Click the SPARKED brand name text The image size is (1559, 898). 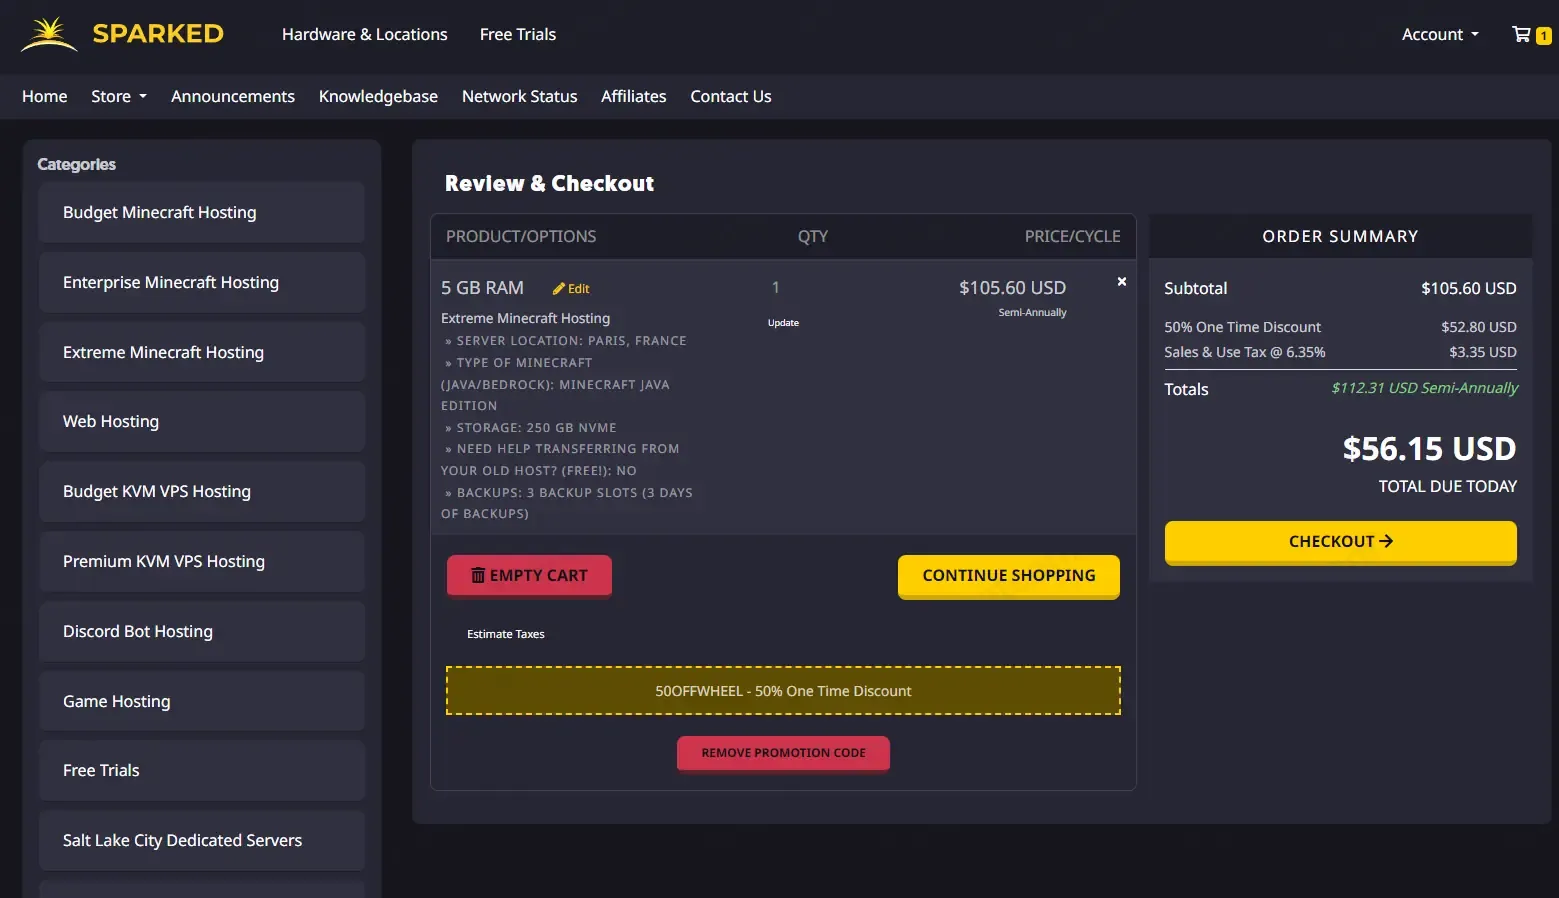point(158,34)
